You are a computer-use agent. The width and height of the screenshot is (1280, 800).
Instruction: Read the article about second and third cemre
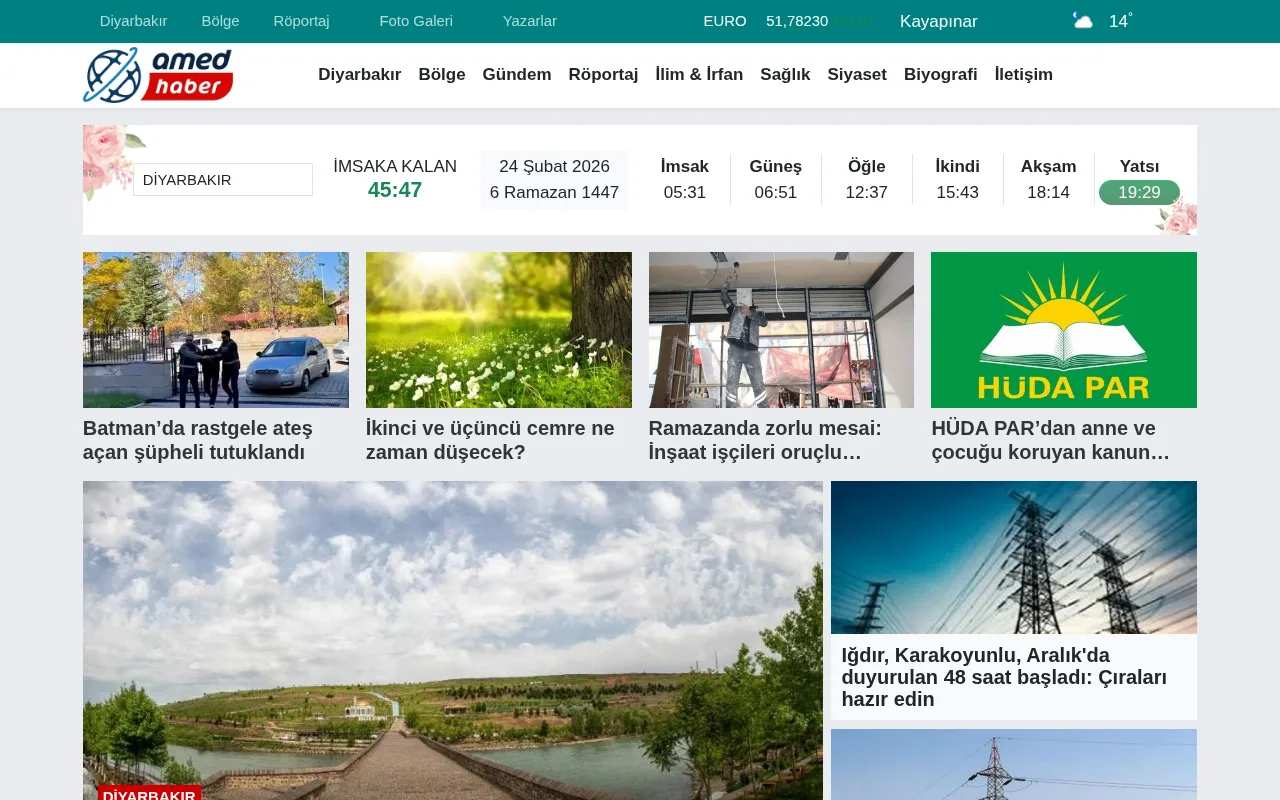(490, 440)
